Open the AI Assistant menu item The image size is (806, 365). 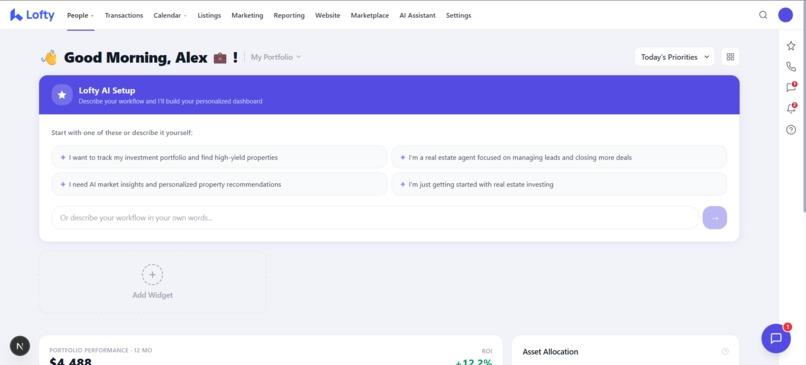(417, 15)
